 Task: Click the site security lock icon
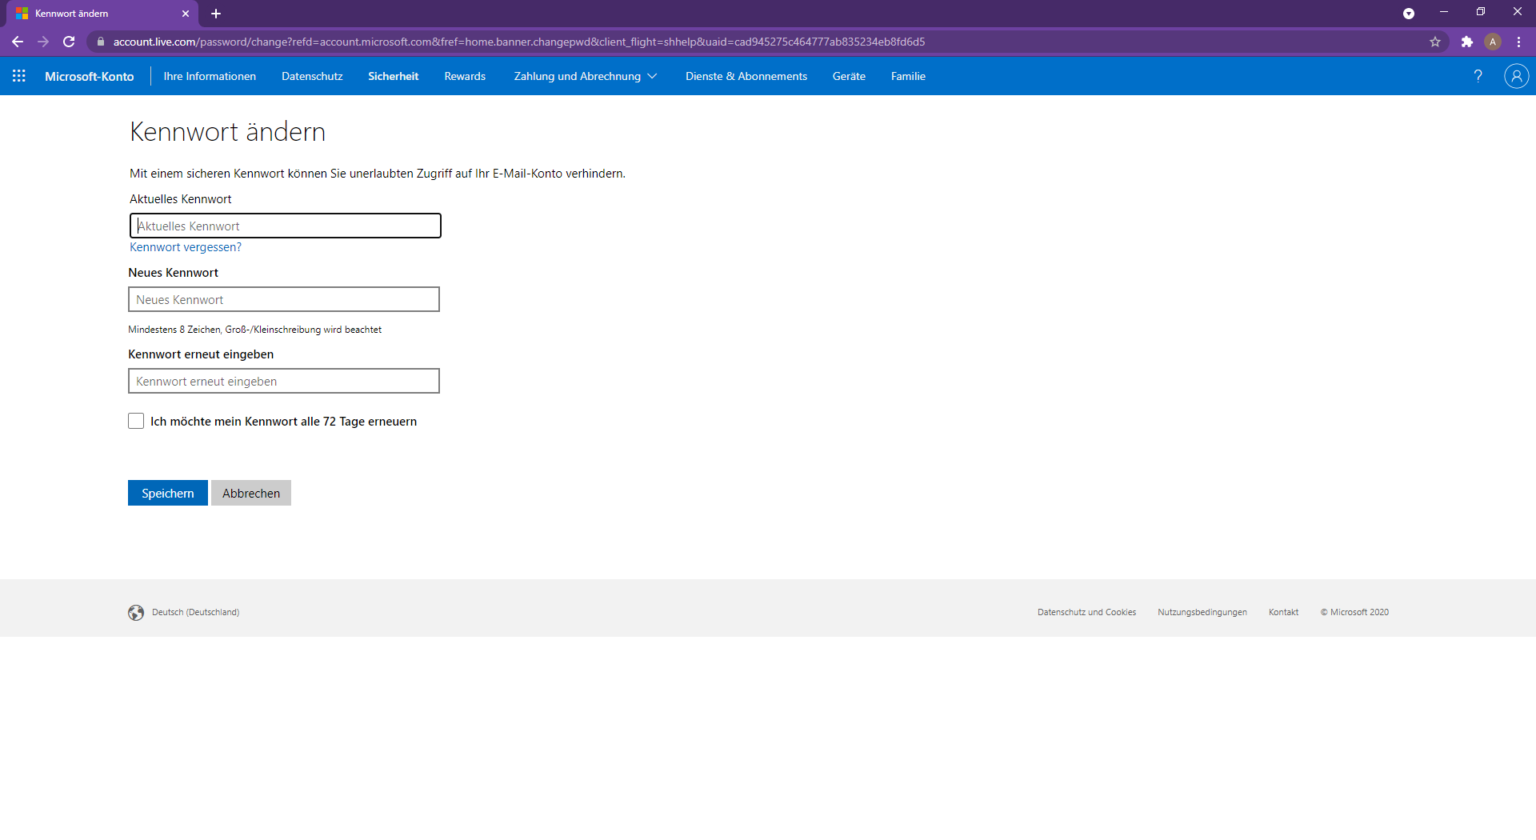pos(99,42)
